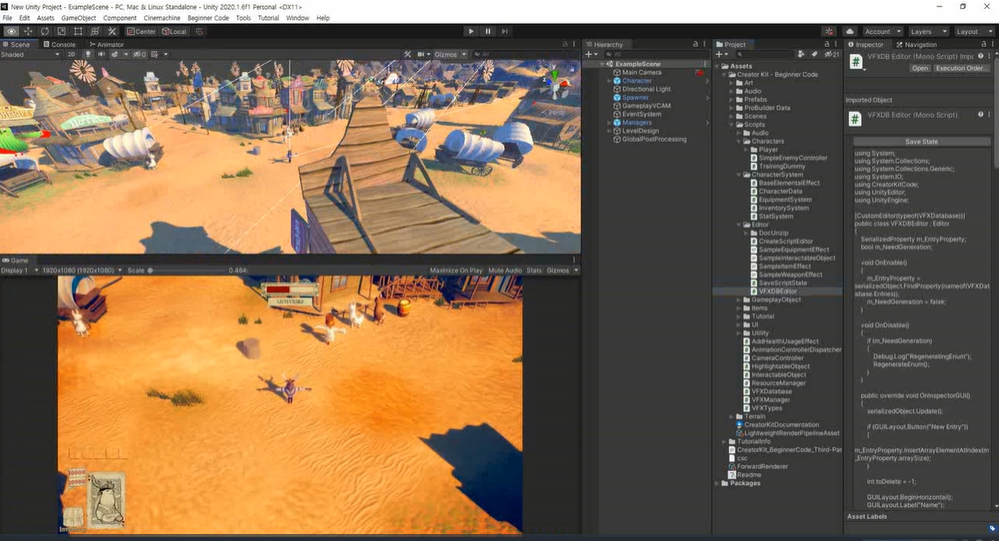Toggle the Center pivot mode button
This screenshot has width=1000, height=541.
pyautogui.click(x=141, y=32)
